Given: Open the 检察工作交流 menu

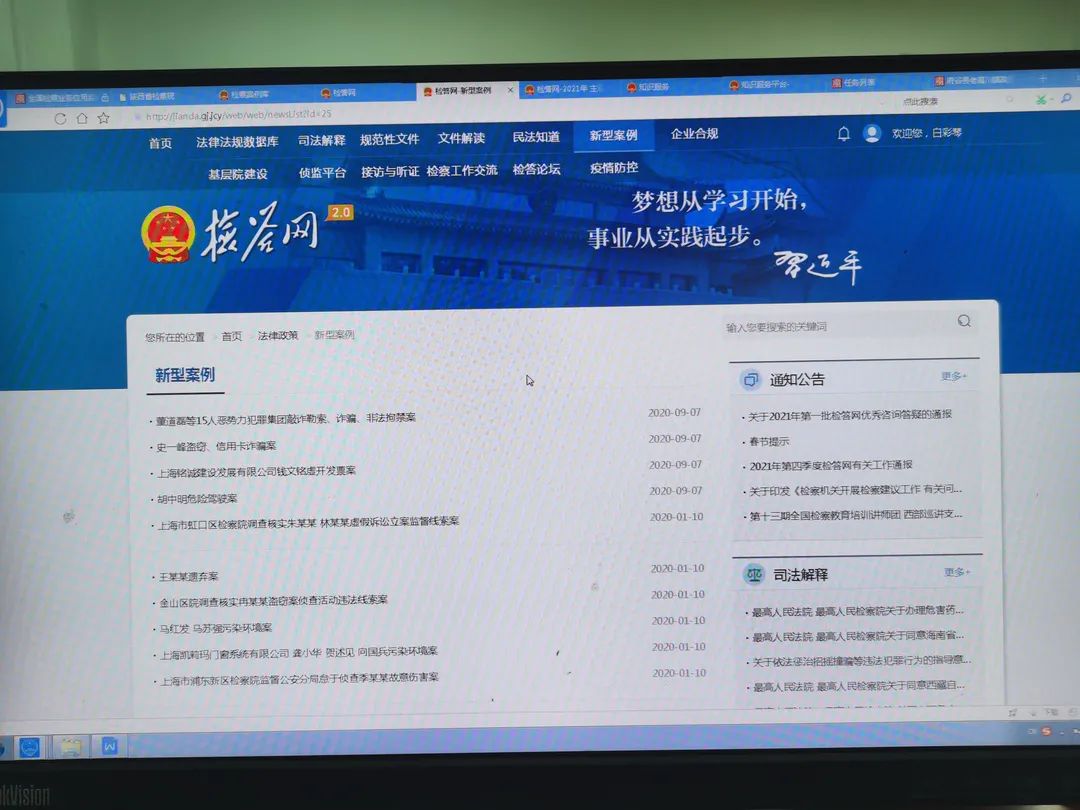Looking at the screenshot, I should 461,170.
